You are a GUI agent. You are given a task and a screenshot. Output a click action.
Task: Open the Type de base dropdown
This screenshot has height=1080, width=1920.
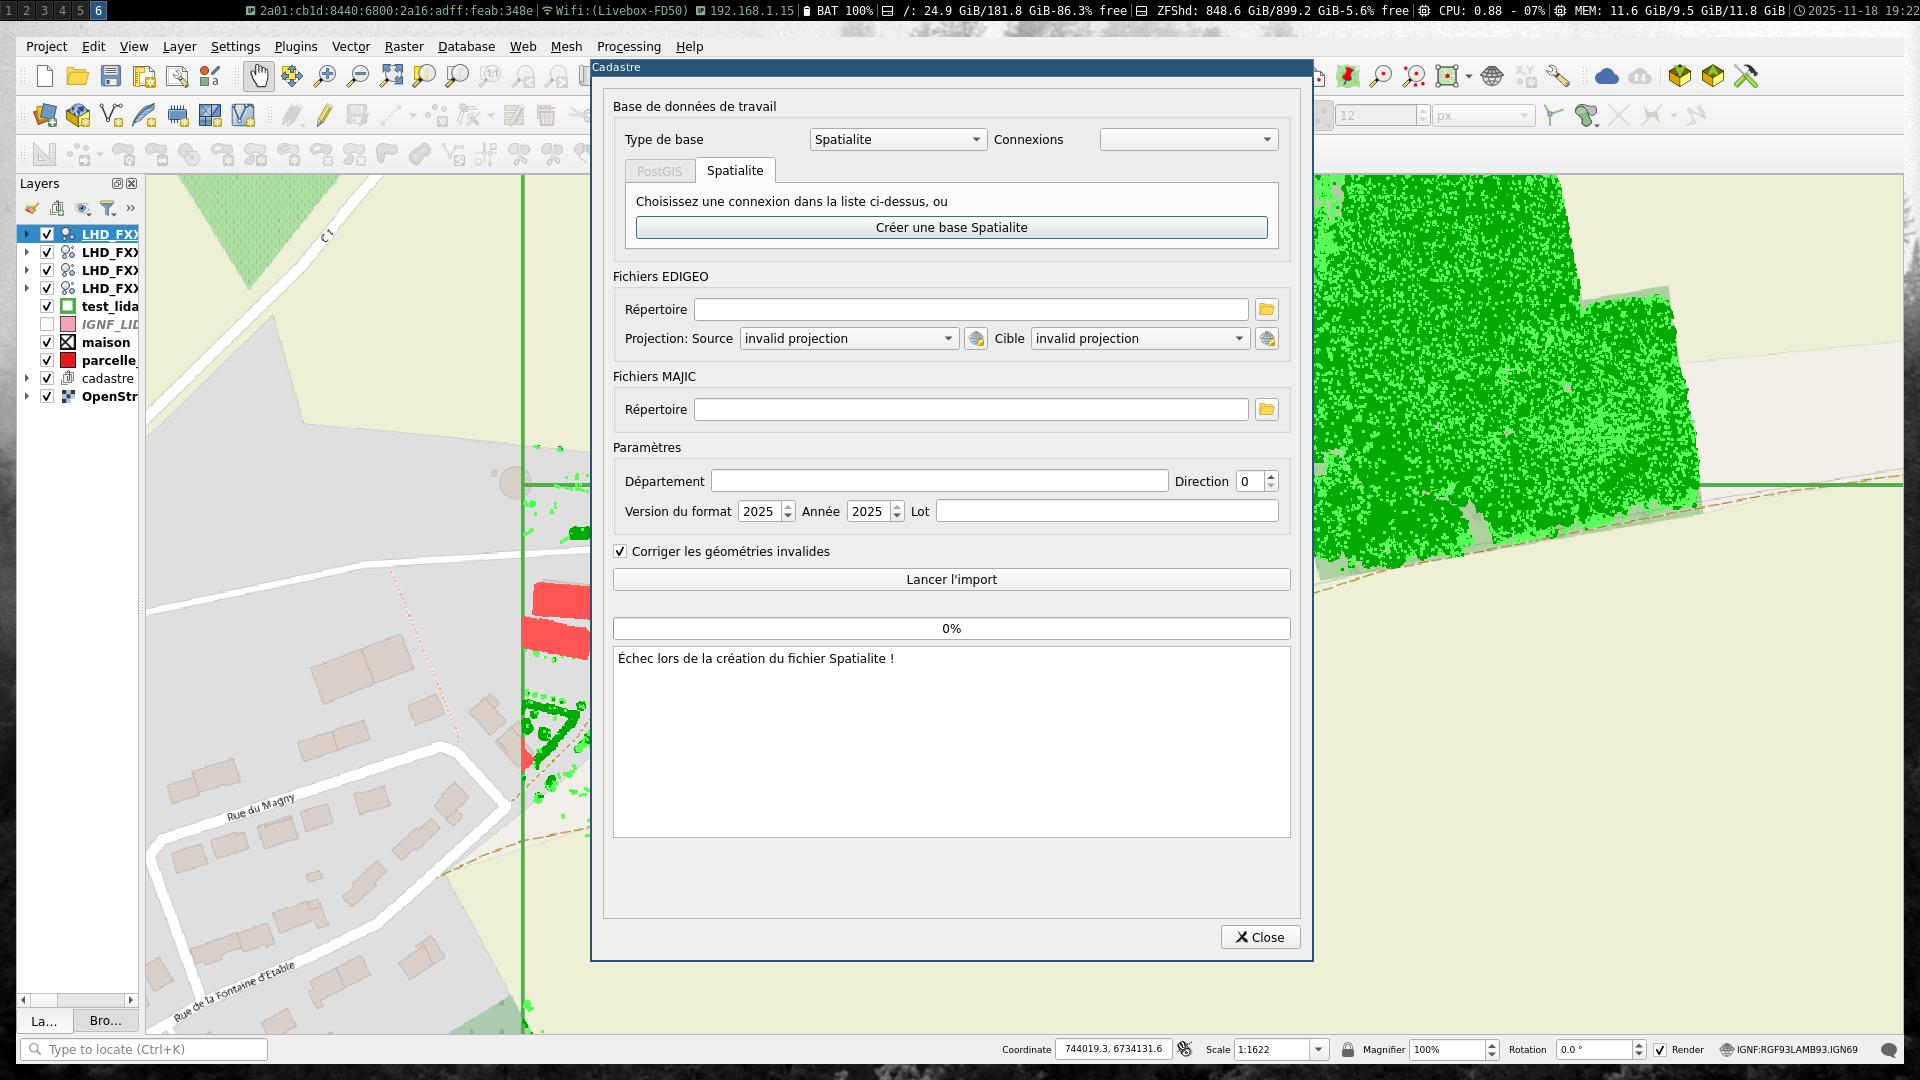(897, 140)
